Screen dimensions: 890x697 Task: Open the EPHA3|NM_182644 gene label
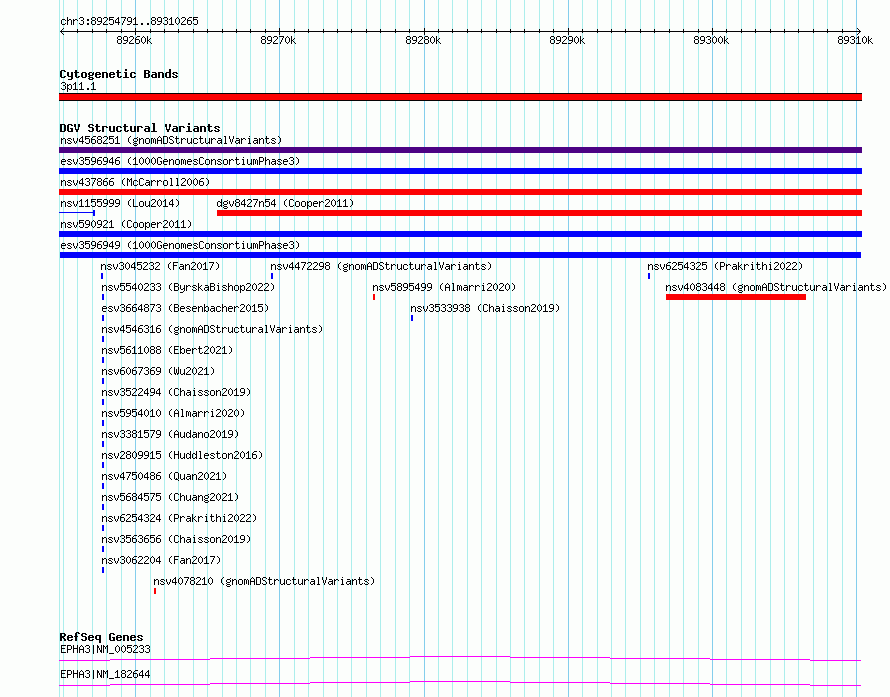pyautogui.click(x=105, y=674)
